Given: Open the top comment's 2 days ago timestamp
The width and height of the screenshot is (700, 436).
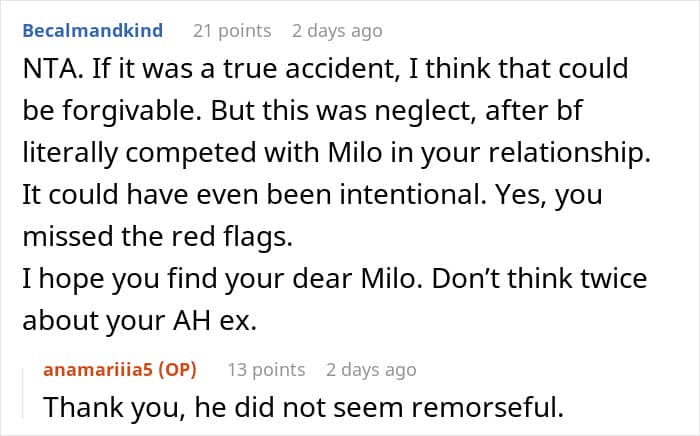Looking at the screenshot, I should point(337,31).
